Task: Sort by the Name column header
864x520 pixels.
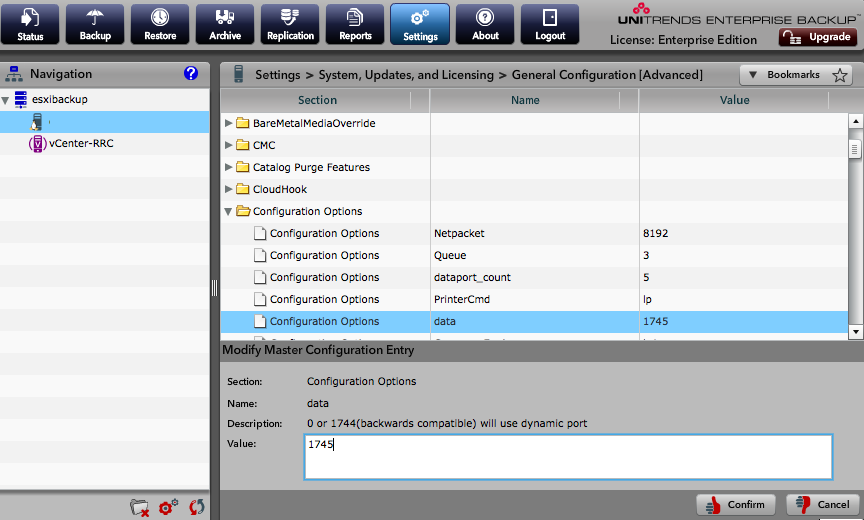Action: point(525,100)
